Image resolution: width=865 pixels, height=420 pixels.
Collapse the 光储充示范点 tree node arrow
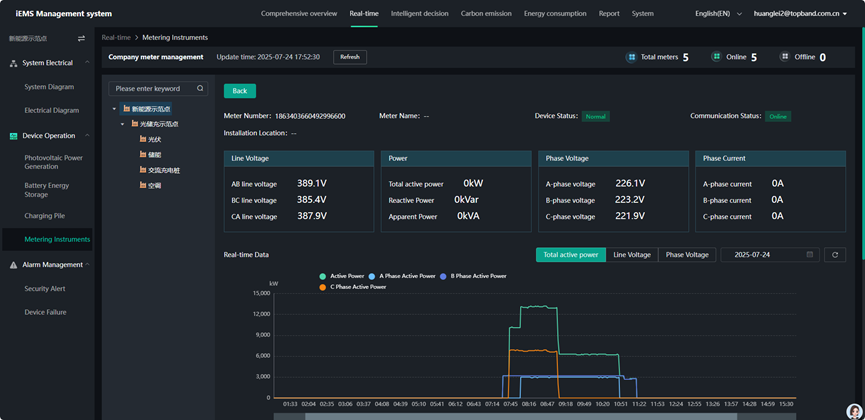pyautogui.click(x=122, y=125)
